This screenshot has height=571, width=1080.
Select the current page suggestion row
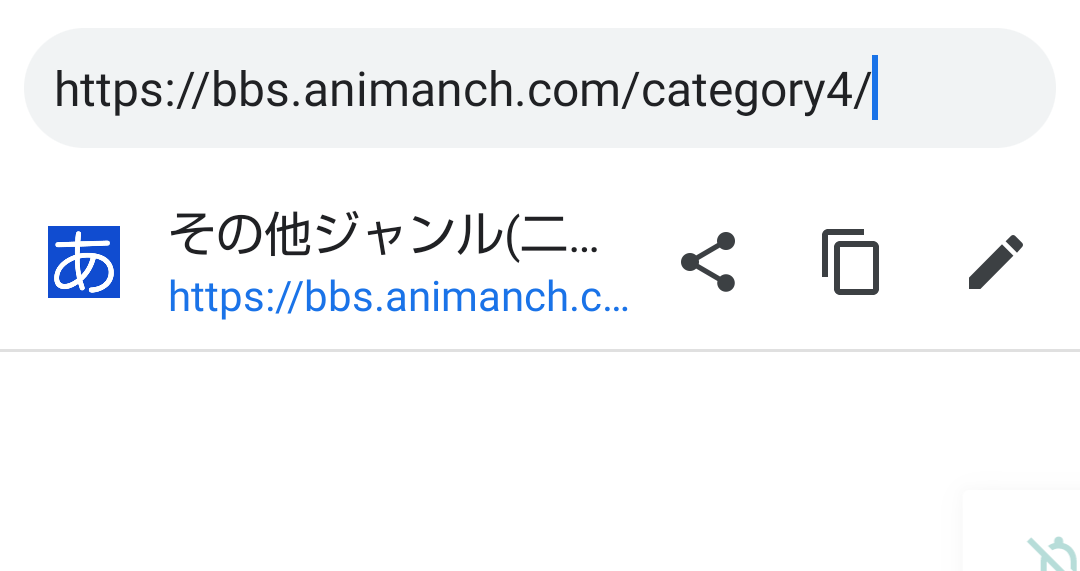coord(540,262)
